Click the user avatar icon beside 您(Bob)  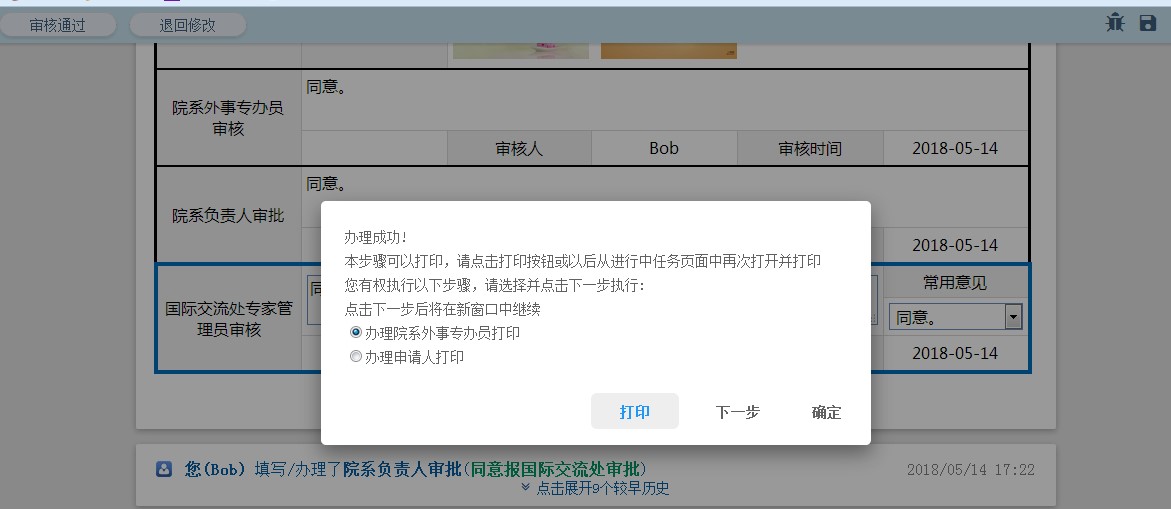(164, 469)
